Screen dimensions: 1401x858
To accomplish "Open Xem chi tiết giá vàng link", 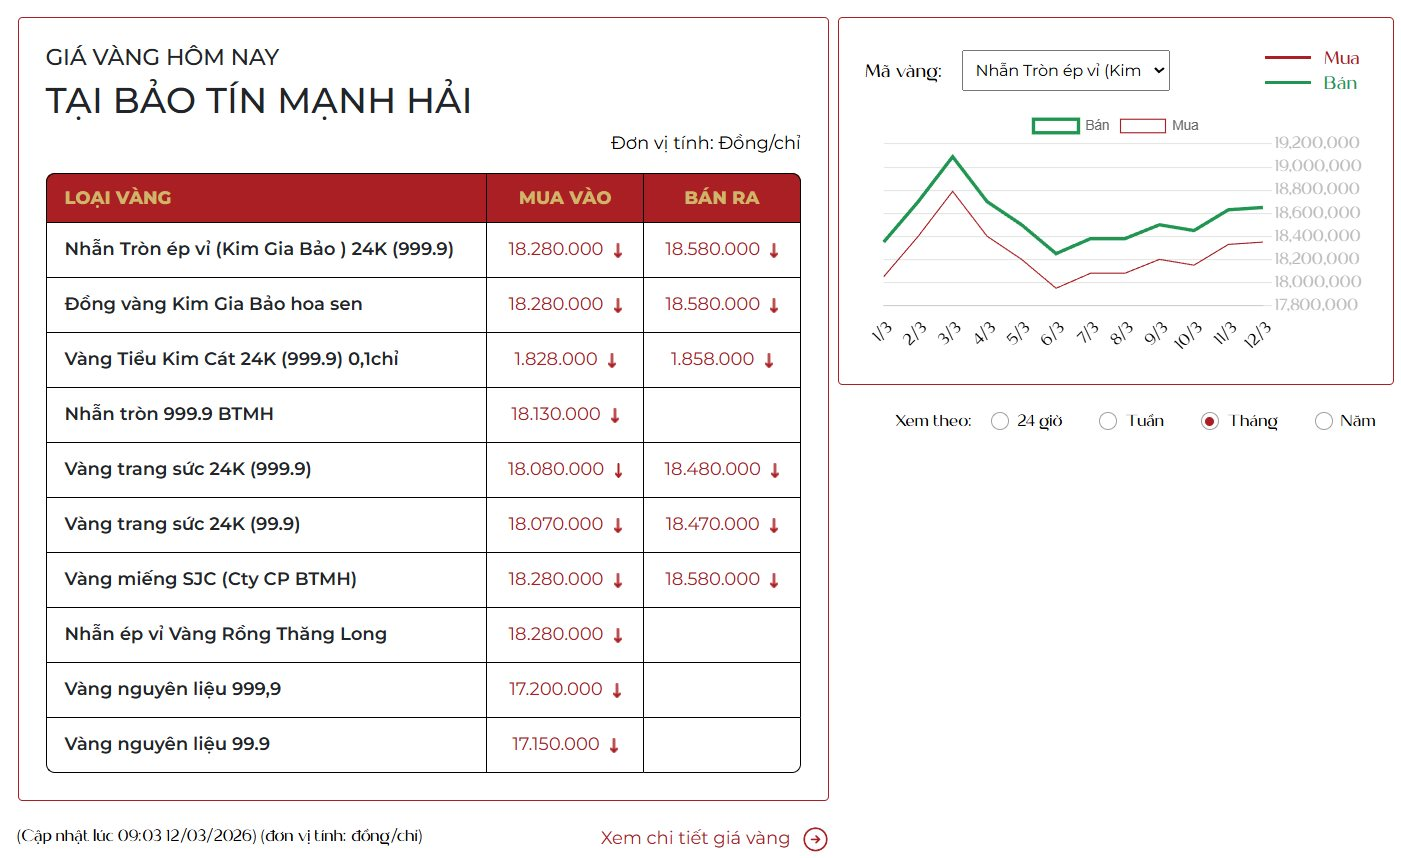I will (695, 838).
